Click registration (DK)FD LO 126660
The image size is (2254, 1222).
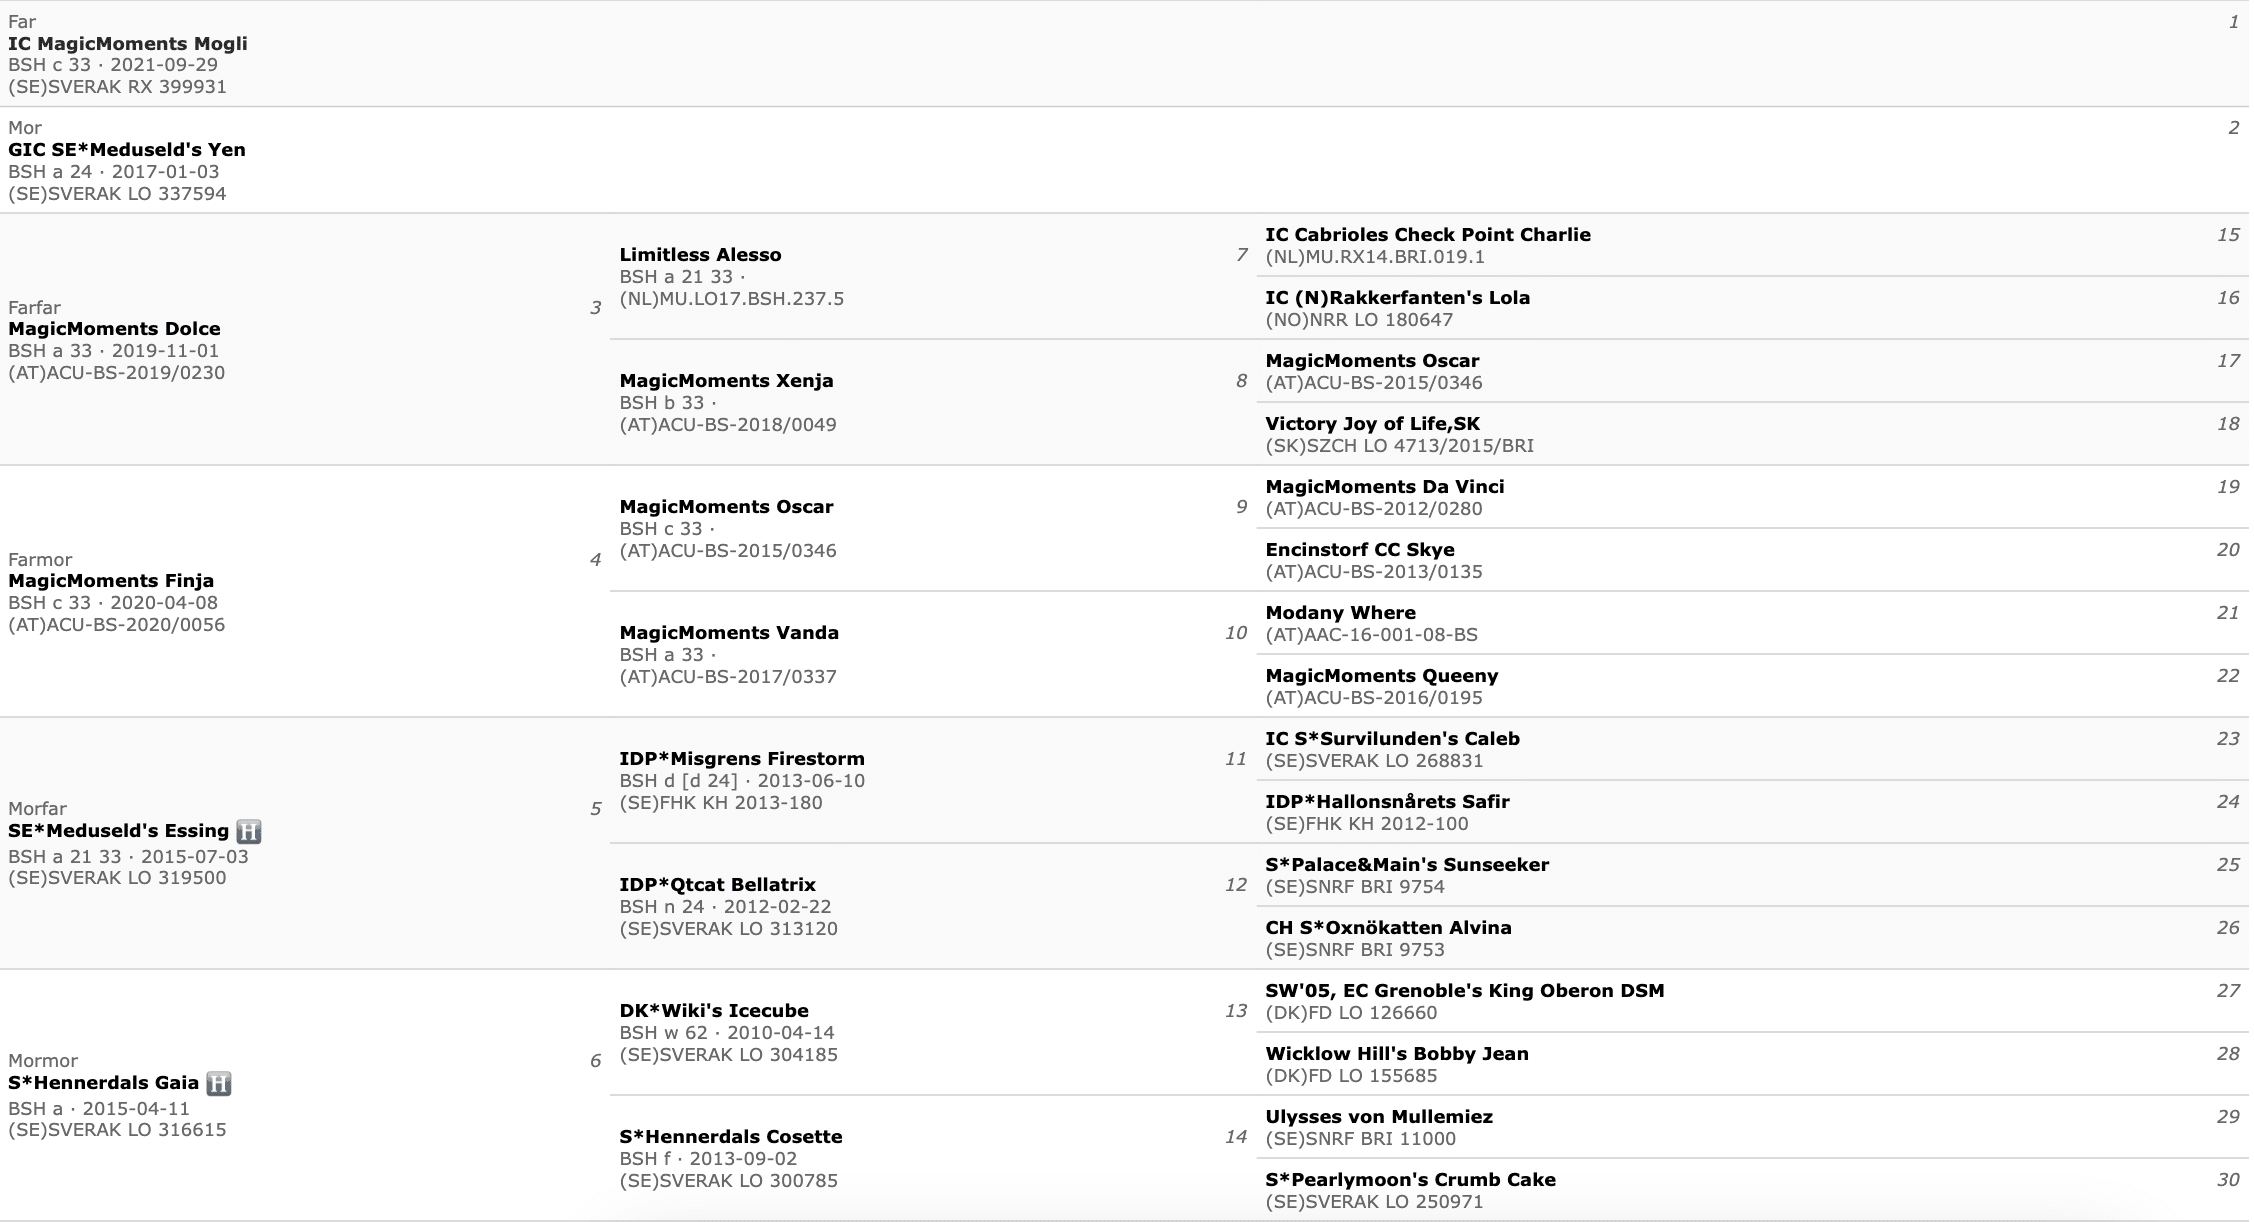pos(1351,1013)
